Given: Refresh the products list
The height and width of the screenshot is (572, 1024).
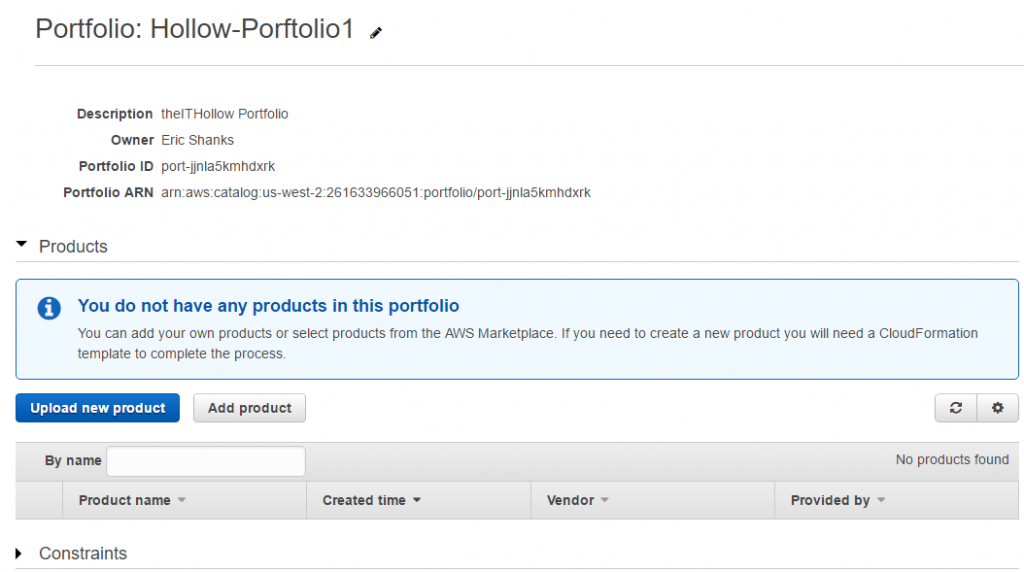Looking at the screenshot, I should pyautogui.click(x=956, y=408).
